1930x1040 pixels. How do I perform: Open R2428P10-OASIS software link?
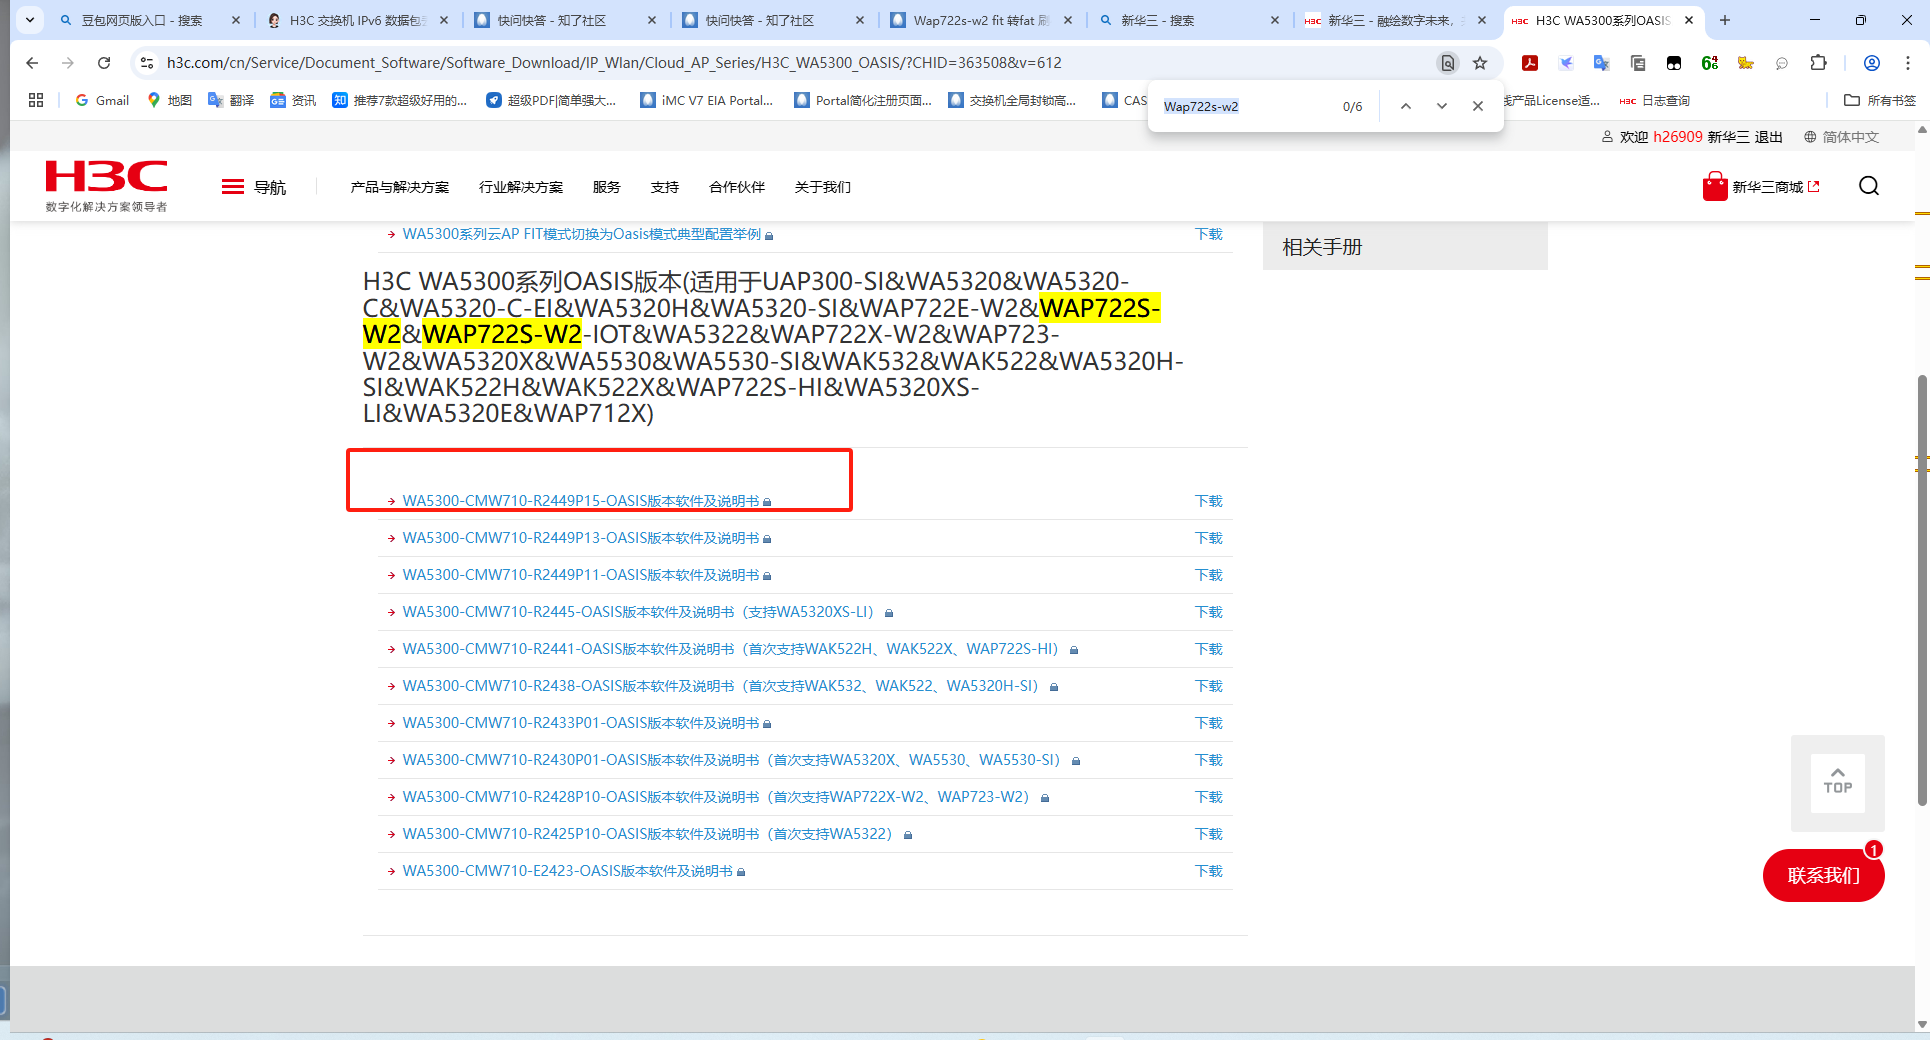point(719,797)
